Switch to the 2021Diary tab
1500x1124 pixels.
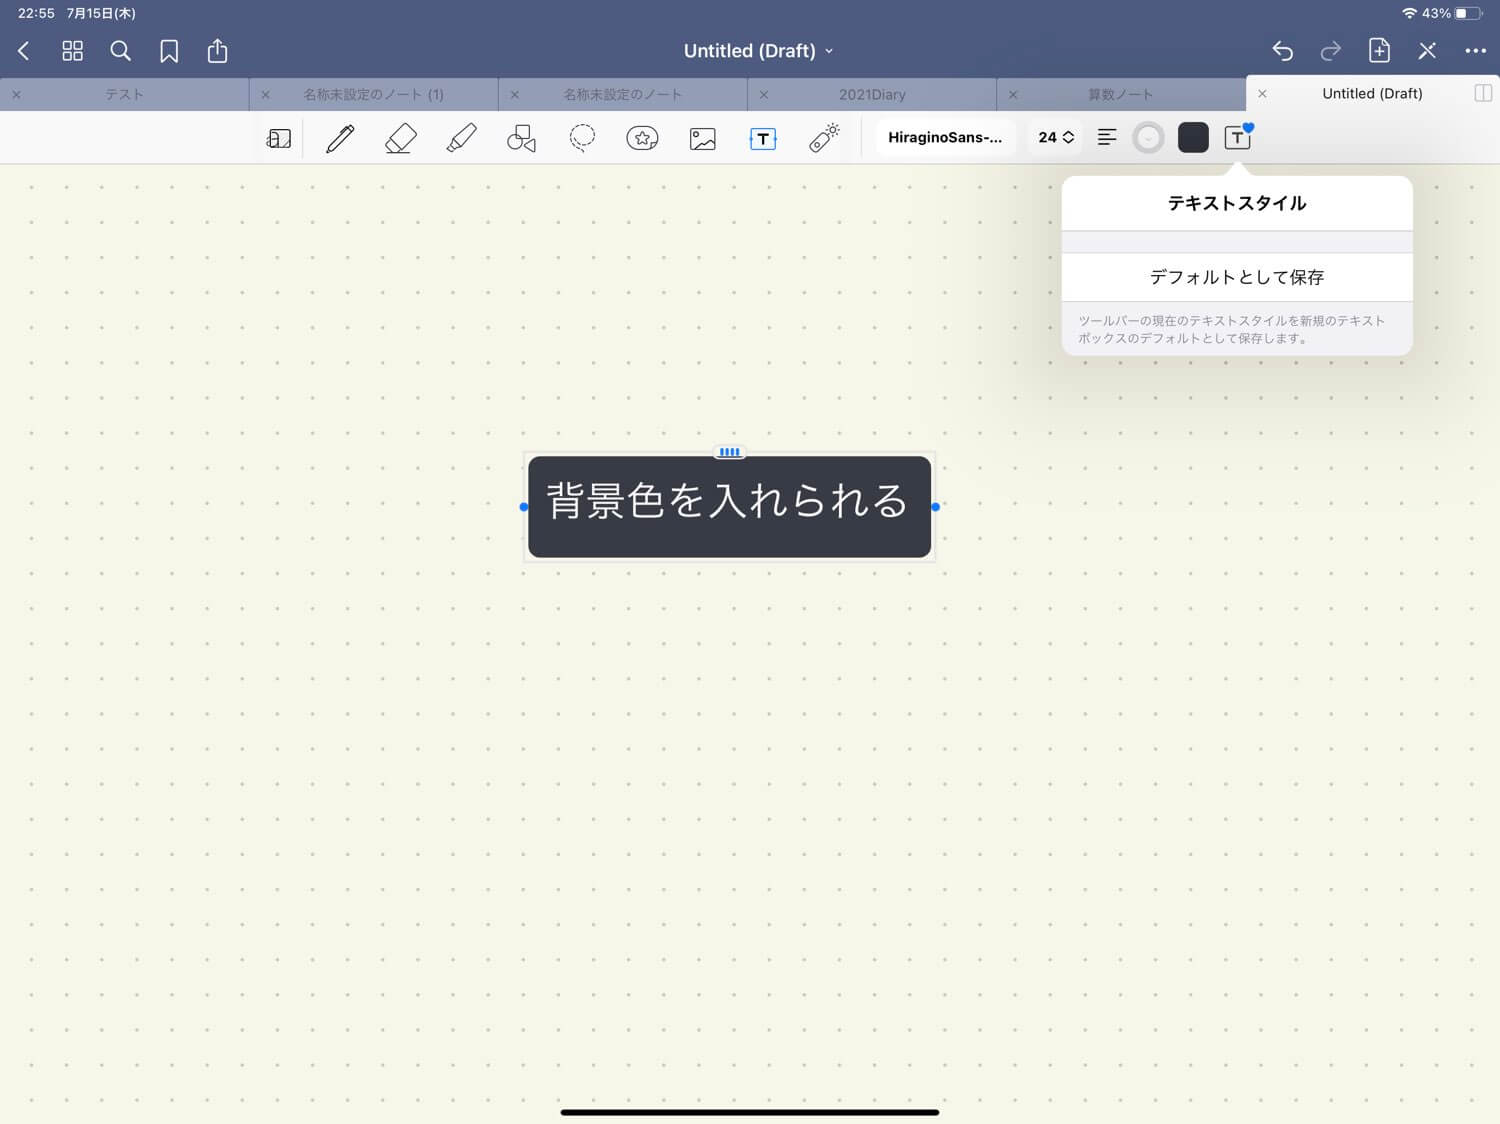tap(872, 94)
